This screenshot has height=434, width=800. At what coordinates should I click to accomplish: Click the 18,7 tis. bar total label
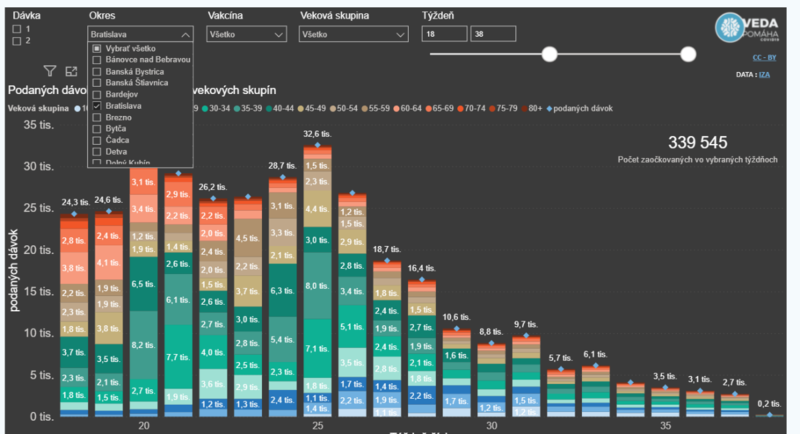coord(387,249)
